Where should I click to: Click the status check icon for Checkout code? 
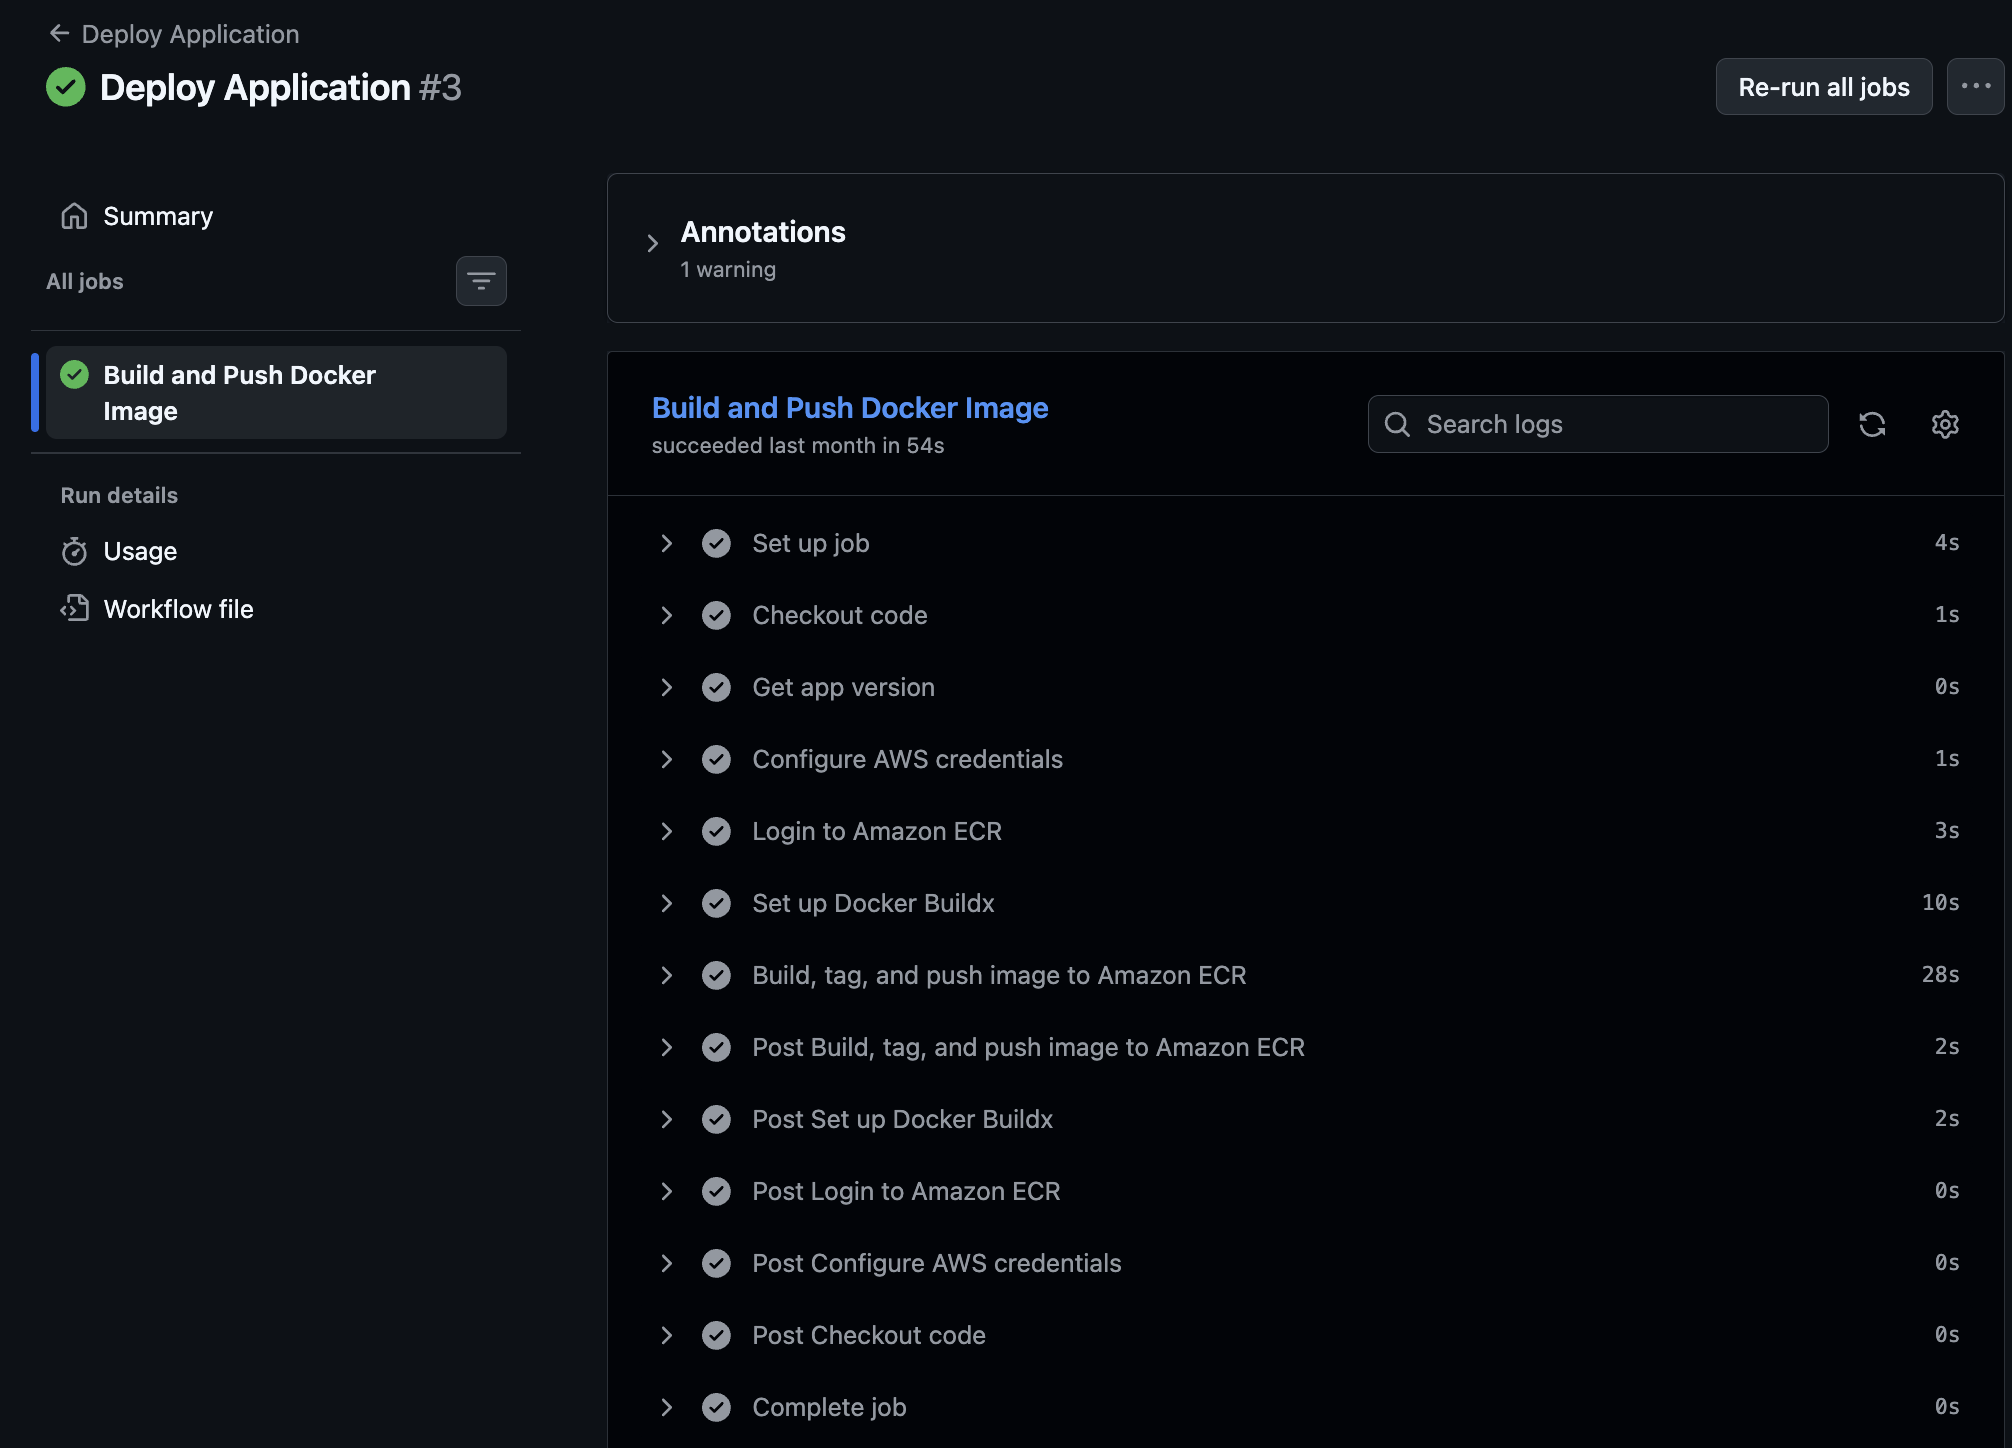click(716, 615)
